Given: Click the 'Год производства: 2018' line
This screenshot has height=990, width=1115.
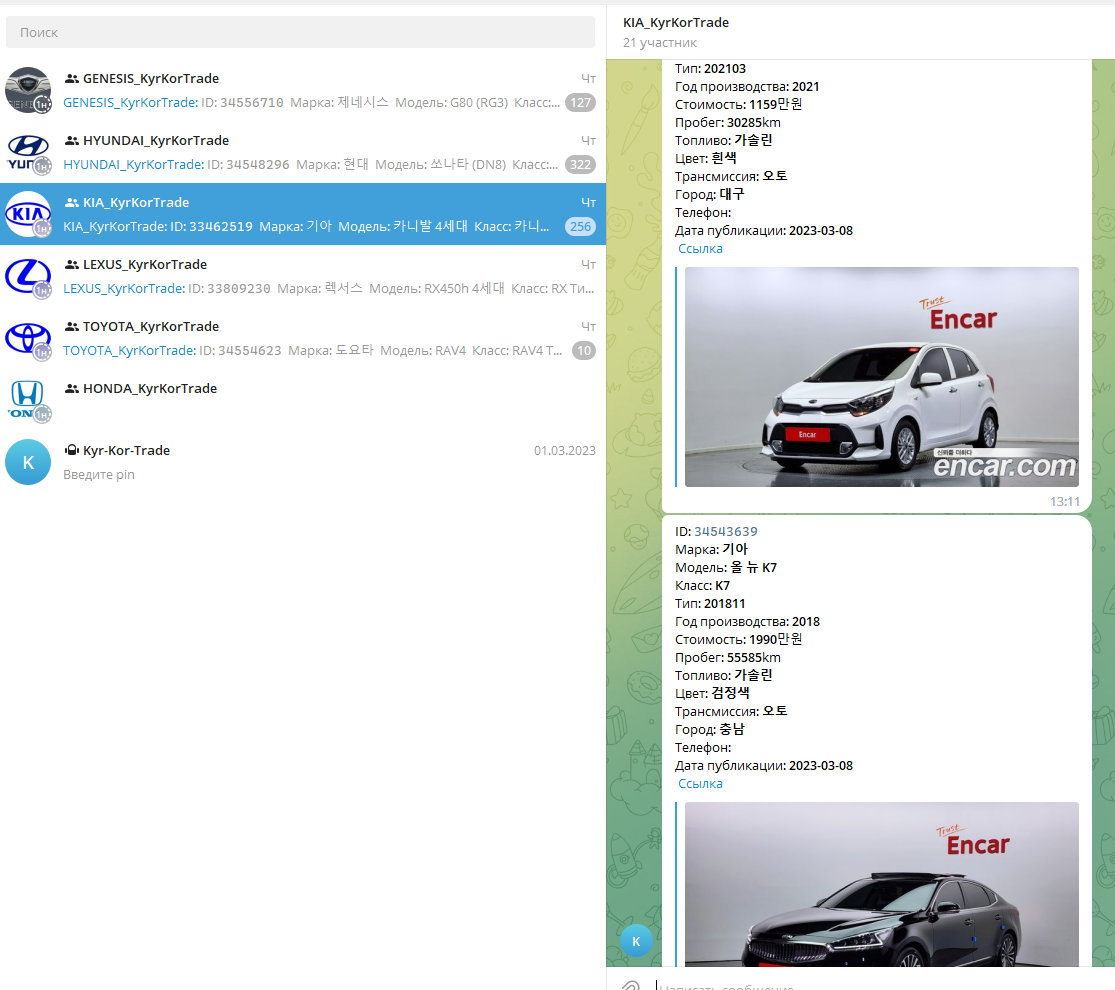Looking at the screenshot, I should 747,622.
